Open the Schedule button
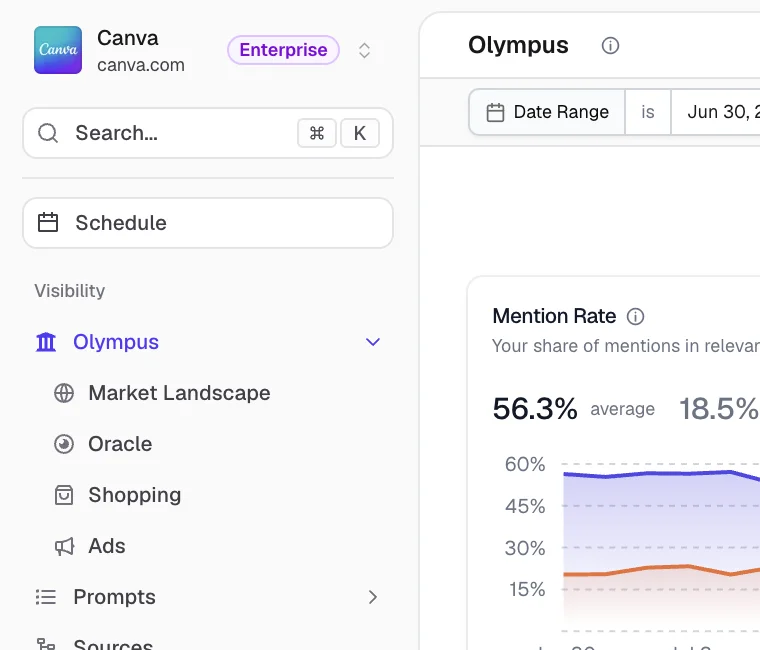The height and width of the screenshot is (650, 760). [x=208, y=223]
